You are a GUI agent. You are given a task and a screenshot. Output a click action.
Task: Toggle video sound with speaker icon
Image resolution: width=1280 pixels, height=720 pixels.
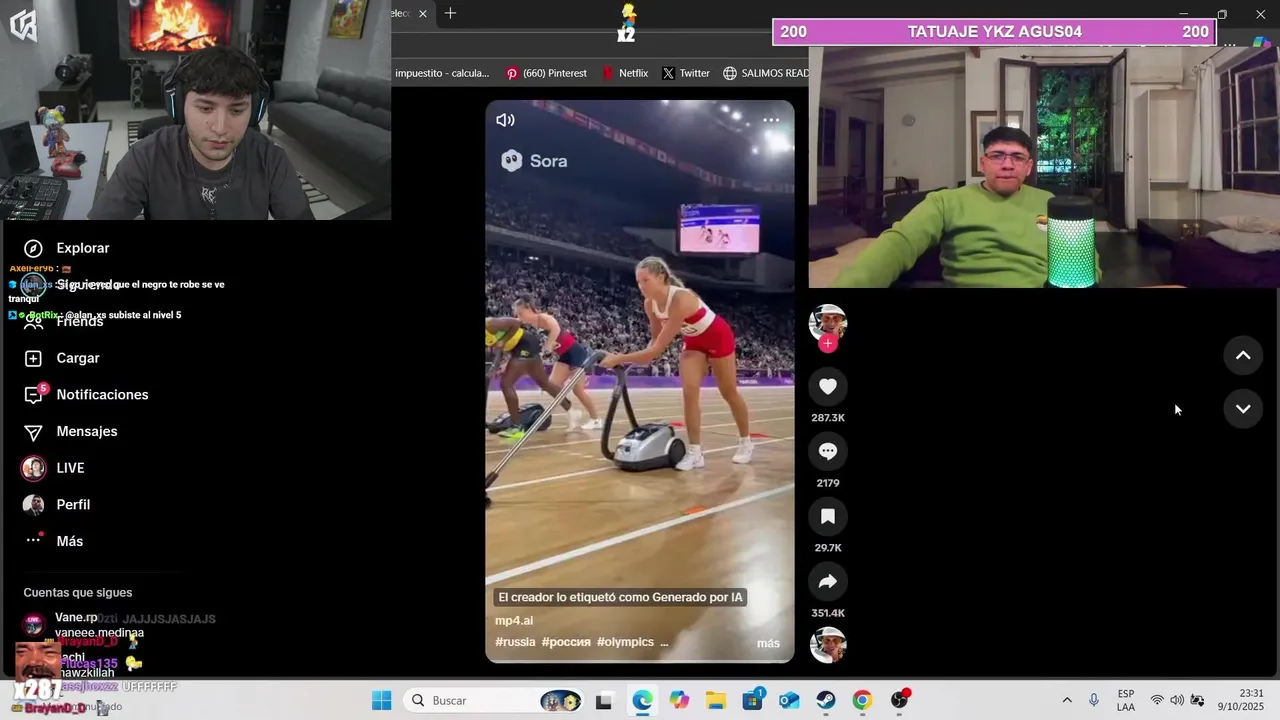[x=505, y=120]
